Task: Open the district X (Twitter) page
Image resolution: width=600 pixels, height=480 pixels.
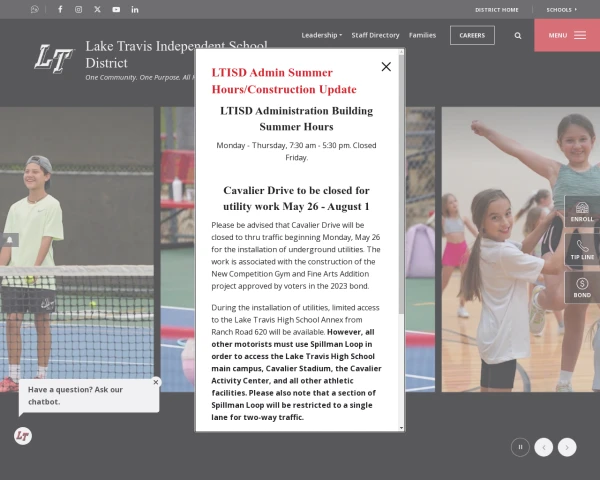Action: (97, 9)
